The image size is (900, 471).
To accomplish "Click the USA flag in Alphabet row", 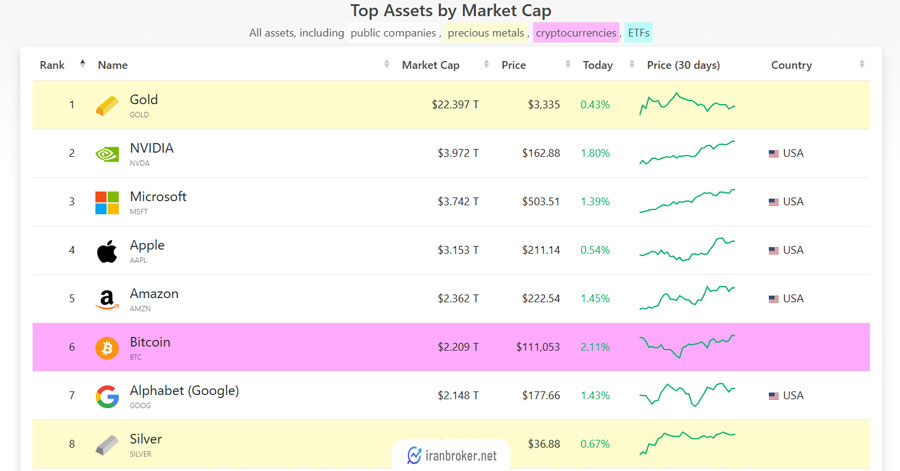I will (773, 396).
